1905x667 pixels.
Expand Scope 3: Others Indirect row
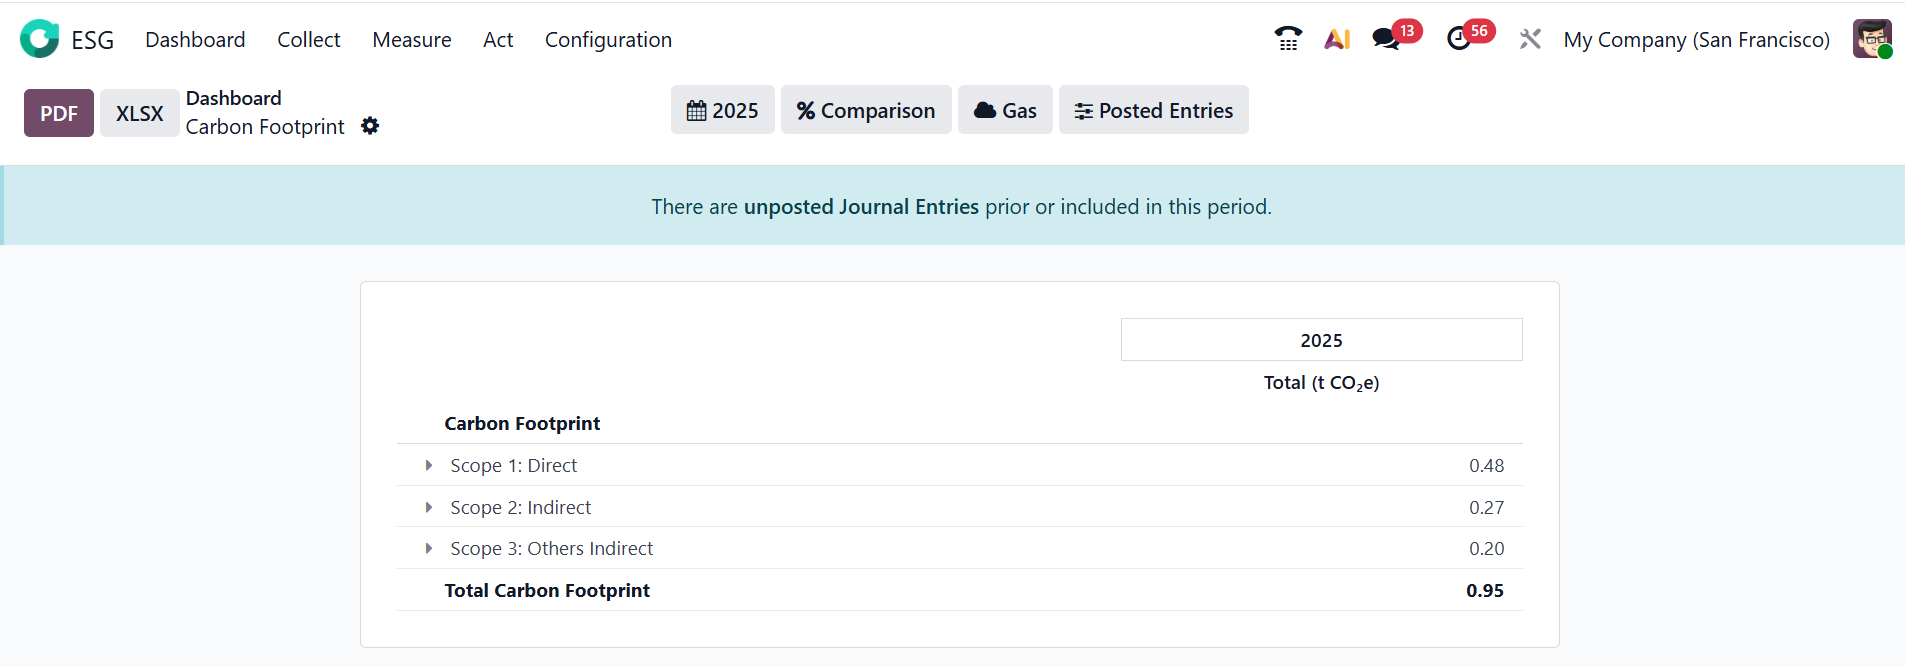429,548
